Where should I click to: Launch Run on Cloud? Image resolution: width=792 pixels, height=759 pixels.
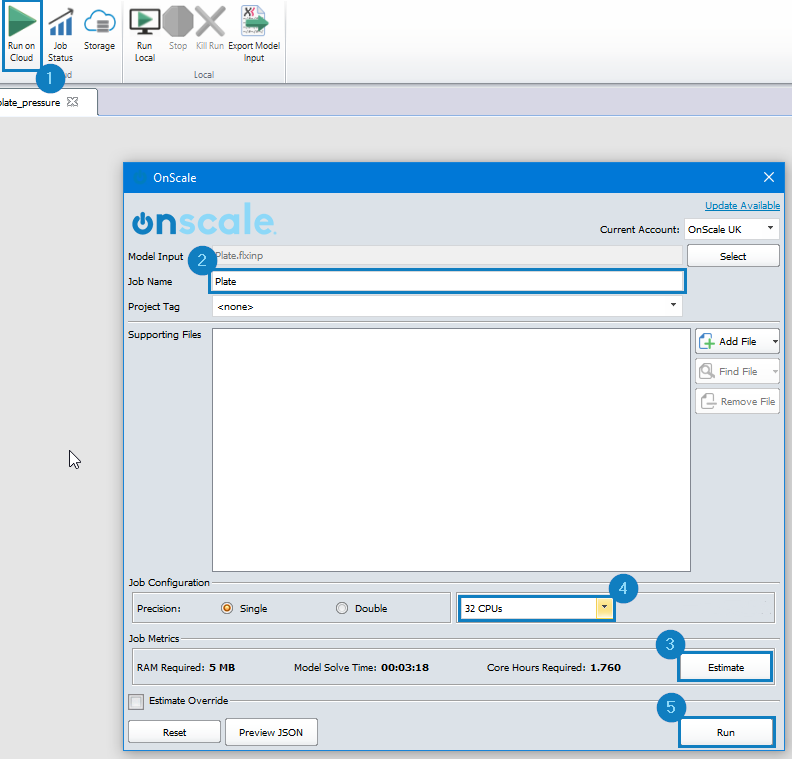[x=21, y=34]
